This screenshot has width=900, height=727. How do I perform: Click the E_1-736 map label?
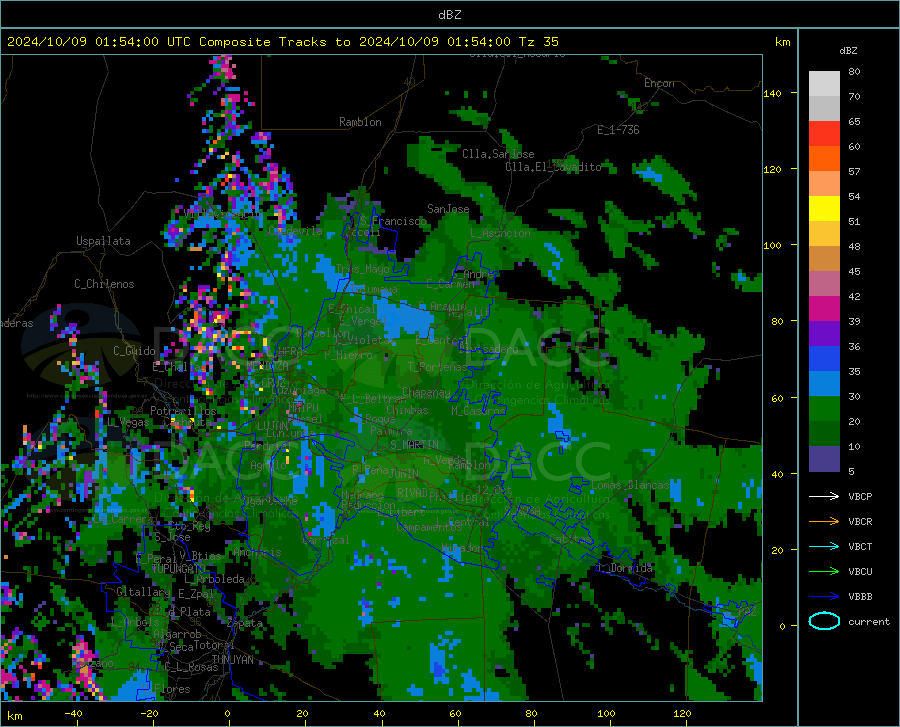(618, 130)
